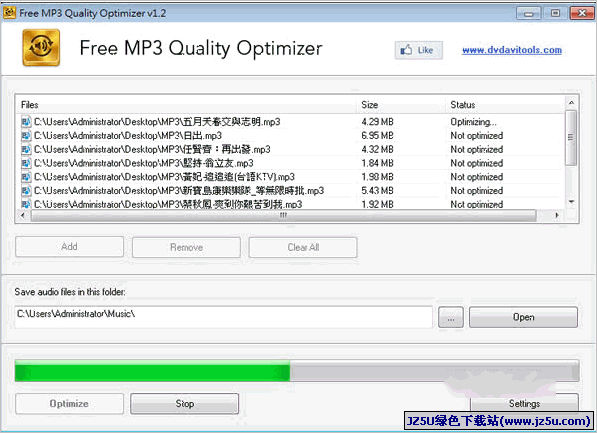Screen dimensions: 597x433
Task: Click the 4.32 MB size cell
Action: coord(377,149)
